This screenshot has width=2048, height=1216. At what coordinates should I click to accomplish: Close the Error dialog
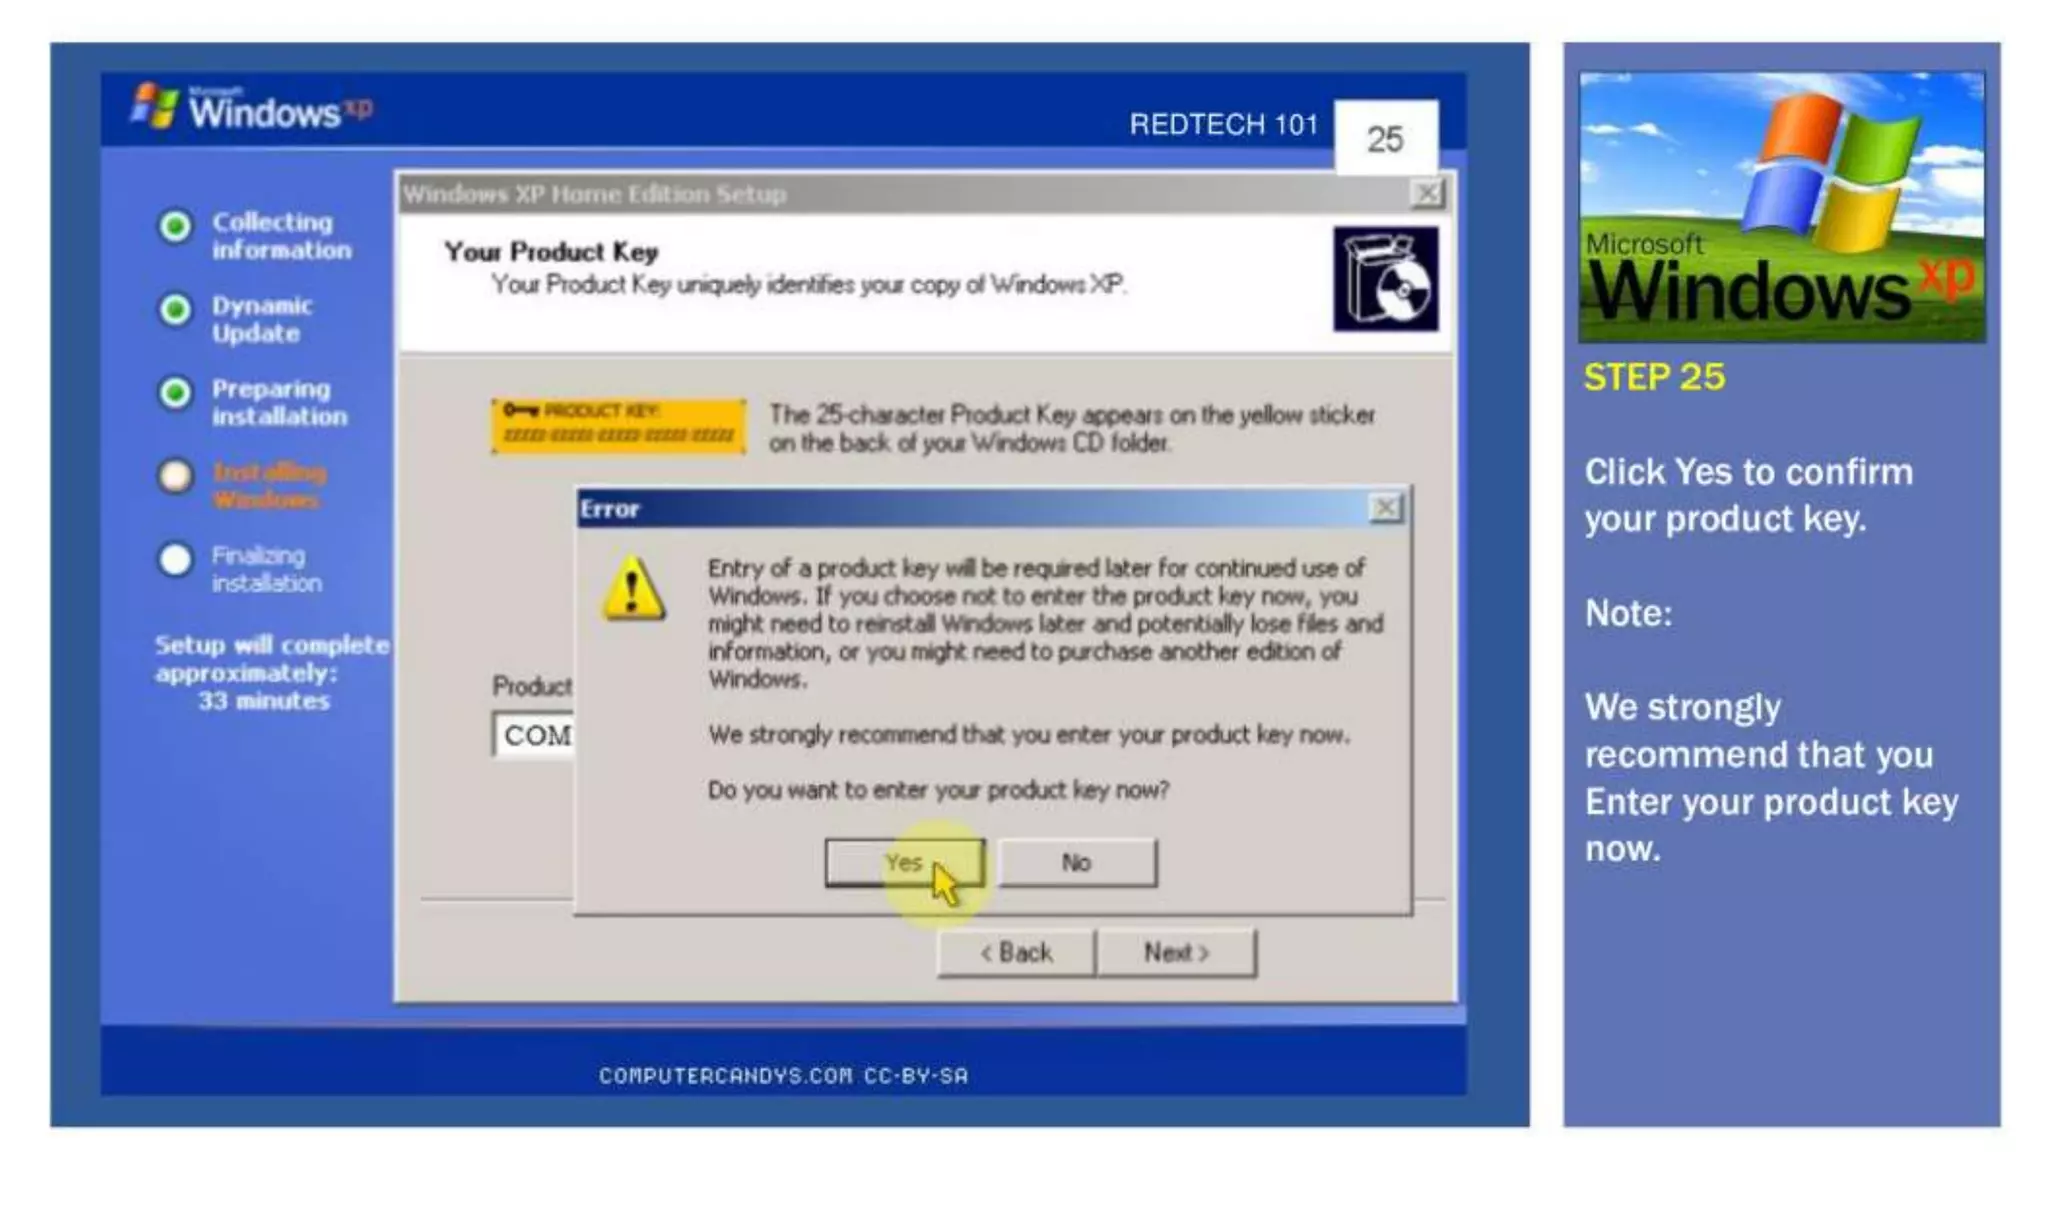click(1386, 509)
